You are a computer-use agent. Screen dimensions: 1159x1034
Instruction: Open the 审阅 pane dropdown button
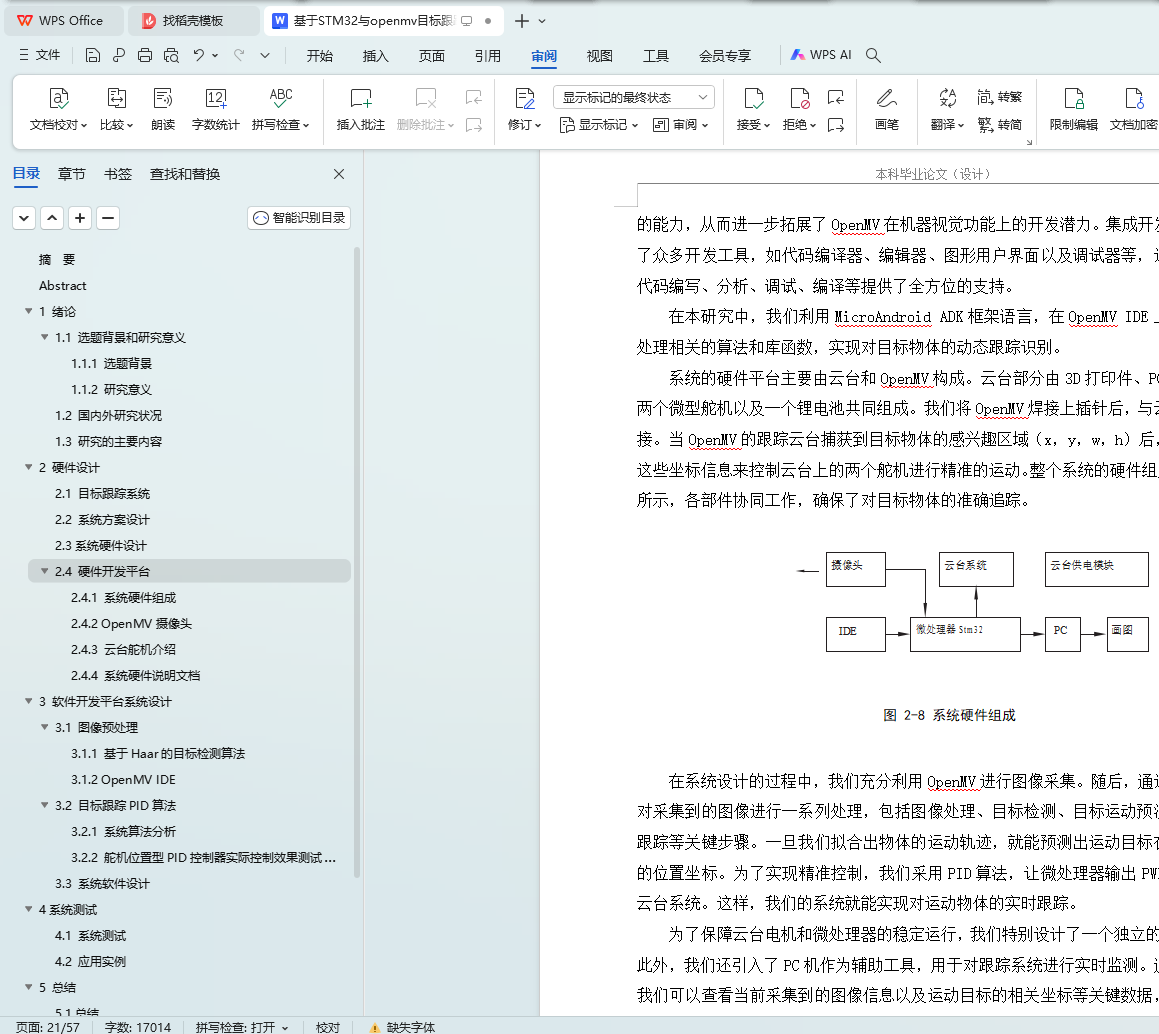coord(680,125)
